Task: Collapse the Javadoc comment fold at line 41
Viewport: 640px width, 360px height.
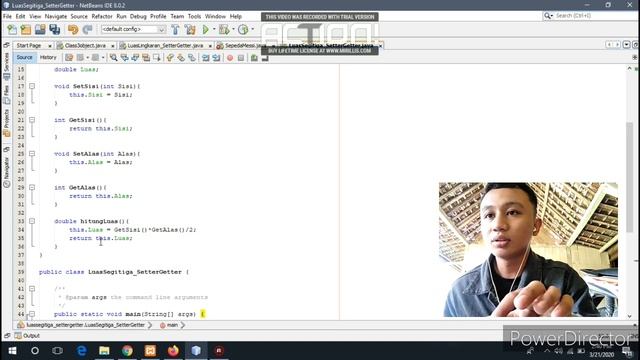Action: coord(32,289)
